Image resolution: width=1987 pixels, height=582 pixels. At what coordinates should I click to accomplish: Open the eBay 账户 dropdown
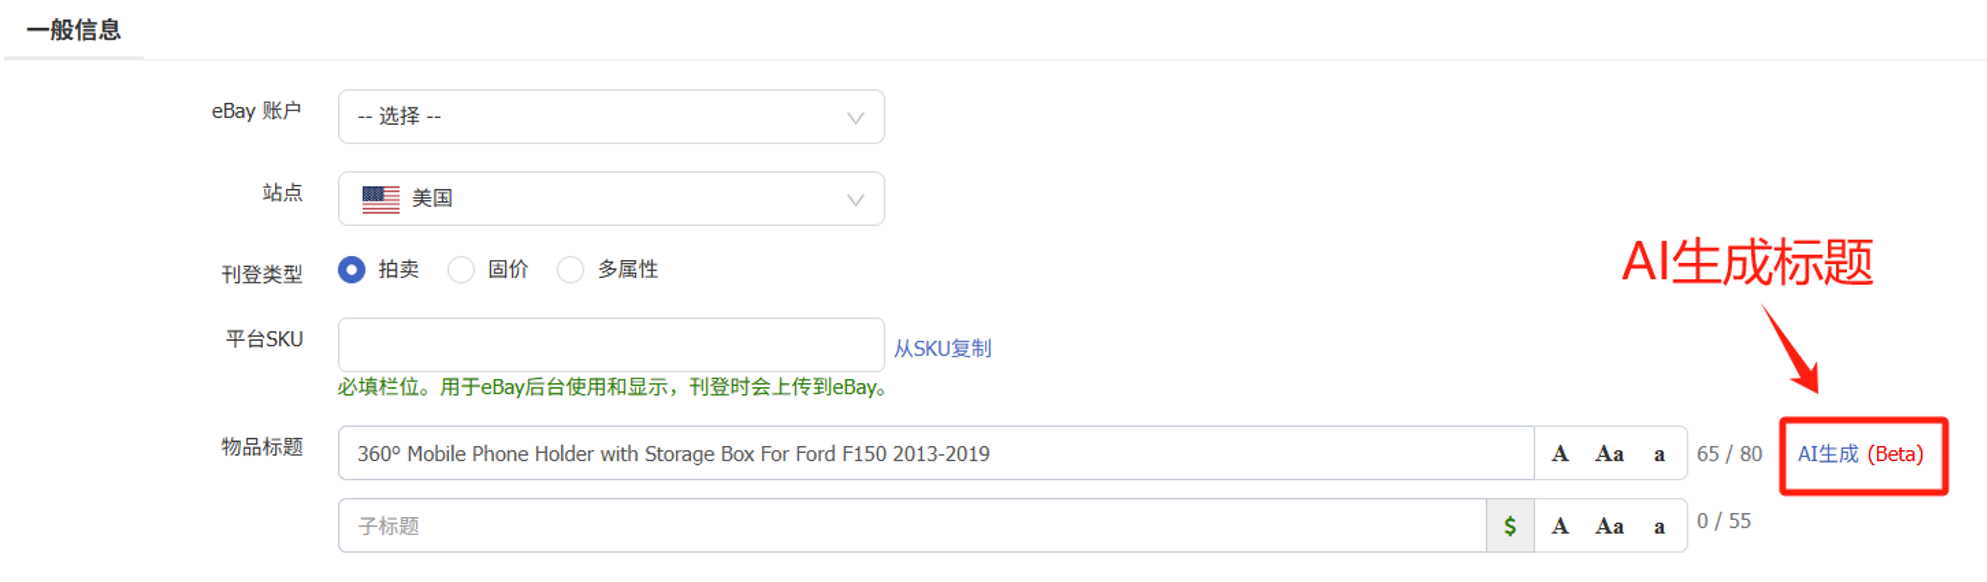pos(611,117)
